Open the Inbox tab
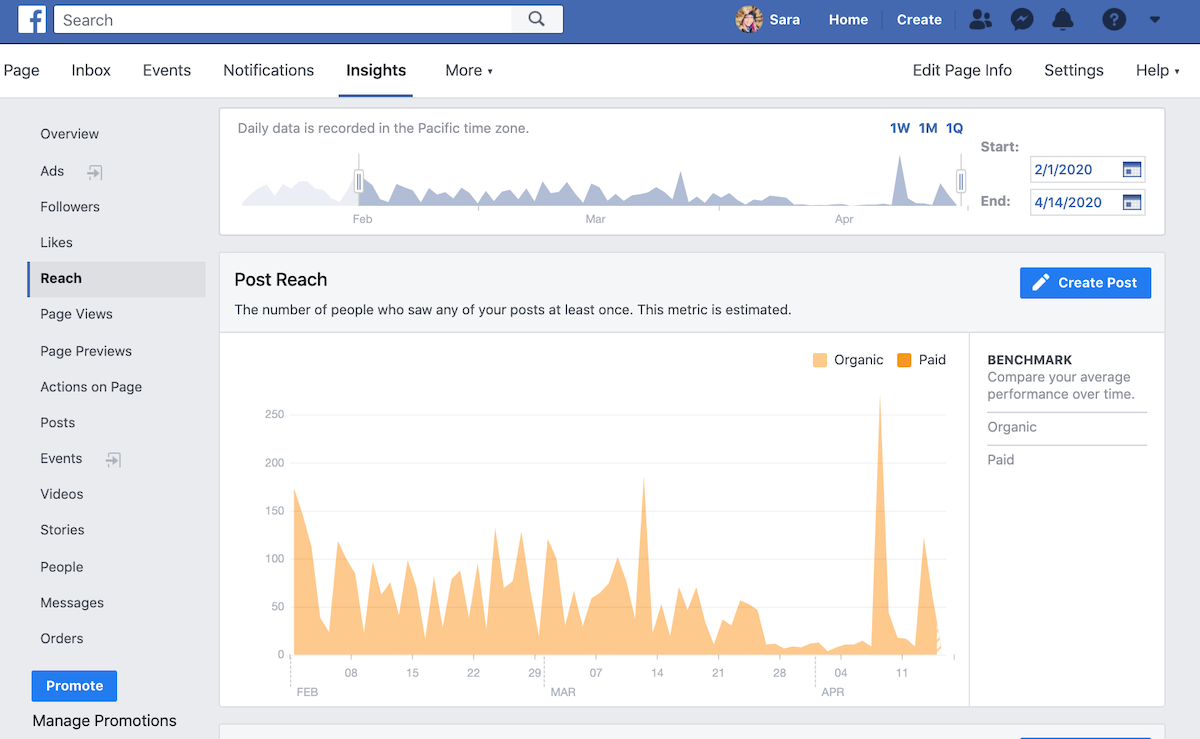Screen dimensions: 1200x739 91,70
